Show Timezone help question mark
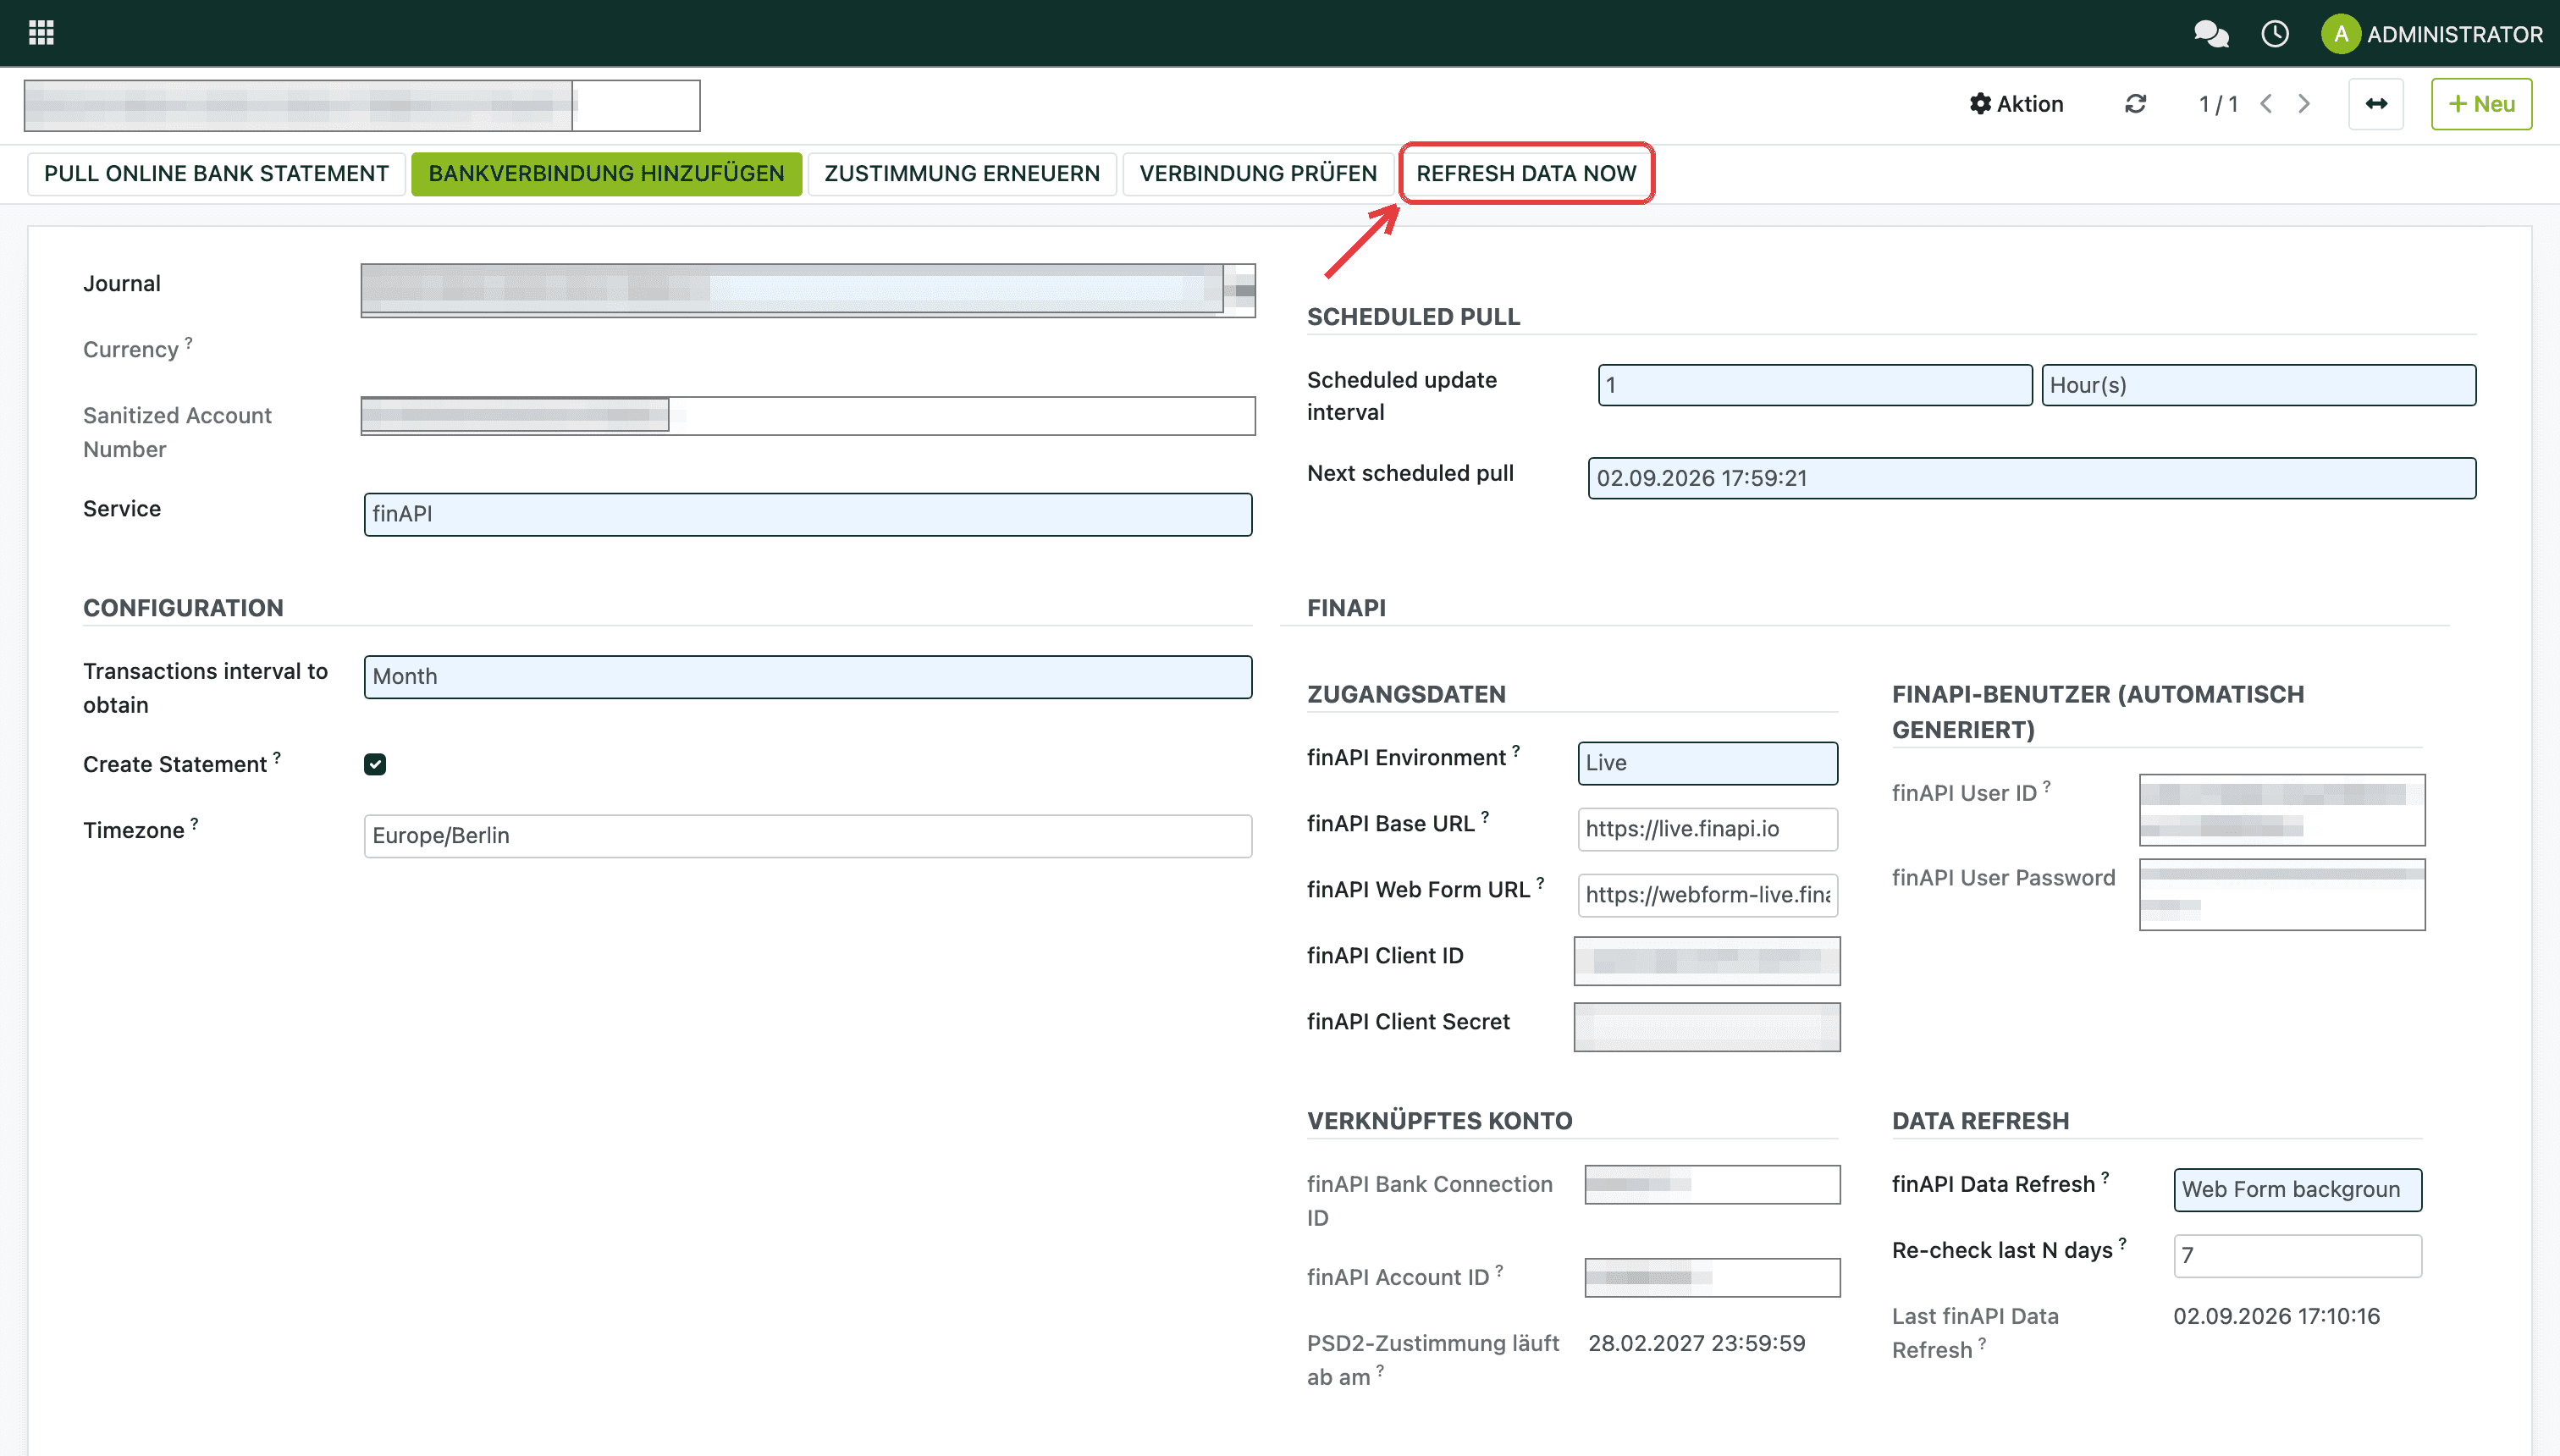Image resolution: width=2560 pixels, height=1456 pixels. point(194,823)
